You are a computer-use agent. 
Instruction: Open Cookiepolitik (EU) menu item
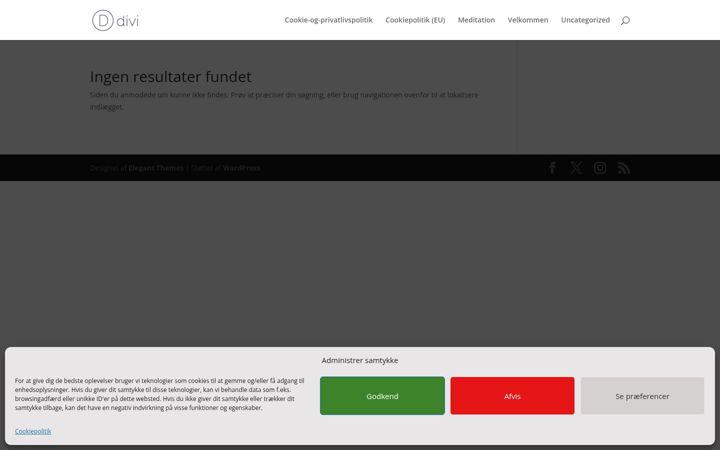[415, 20]
